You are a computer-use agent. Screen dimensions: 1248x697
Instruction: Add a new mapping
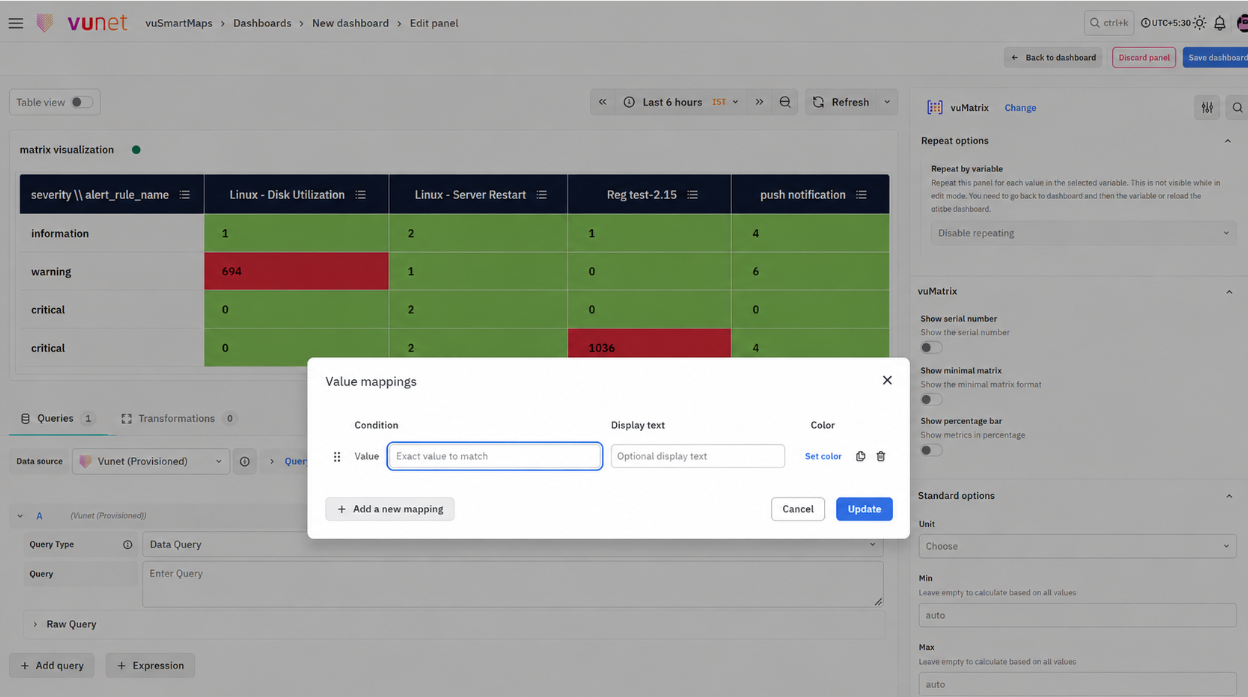[x=390, y=509]
